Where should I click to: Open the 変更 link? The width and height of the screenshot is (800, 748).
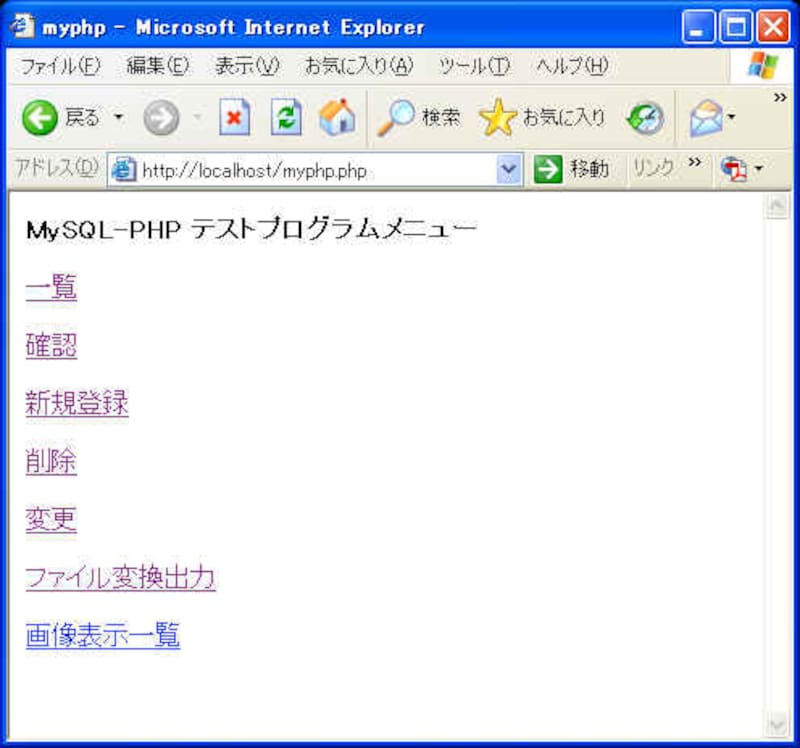(x=52, y=519)
